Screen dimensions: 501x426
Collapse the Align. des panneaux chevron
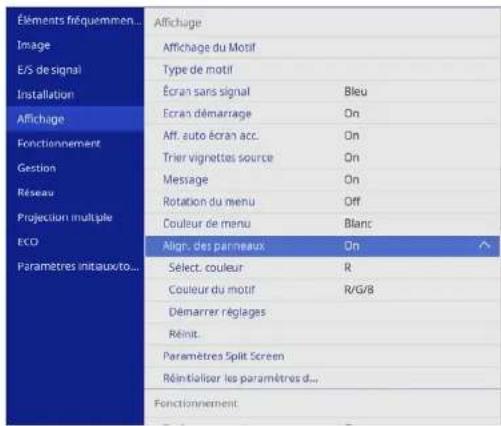coord(484,246)
